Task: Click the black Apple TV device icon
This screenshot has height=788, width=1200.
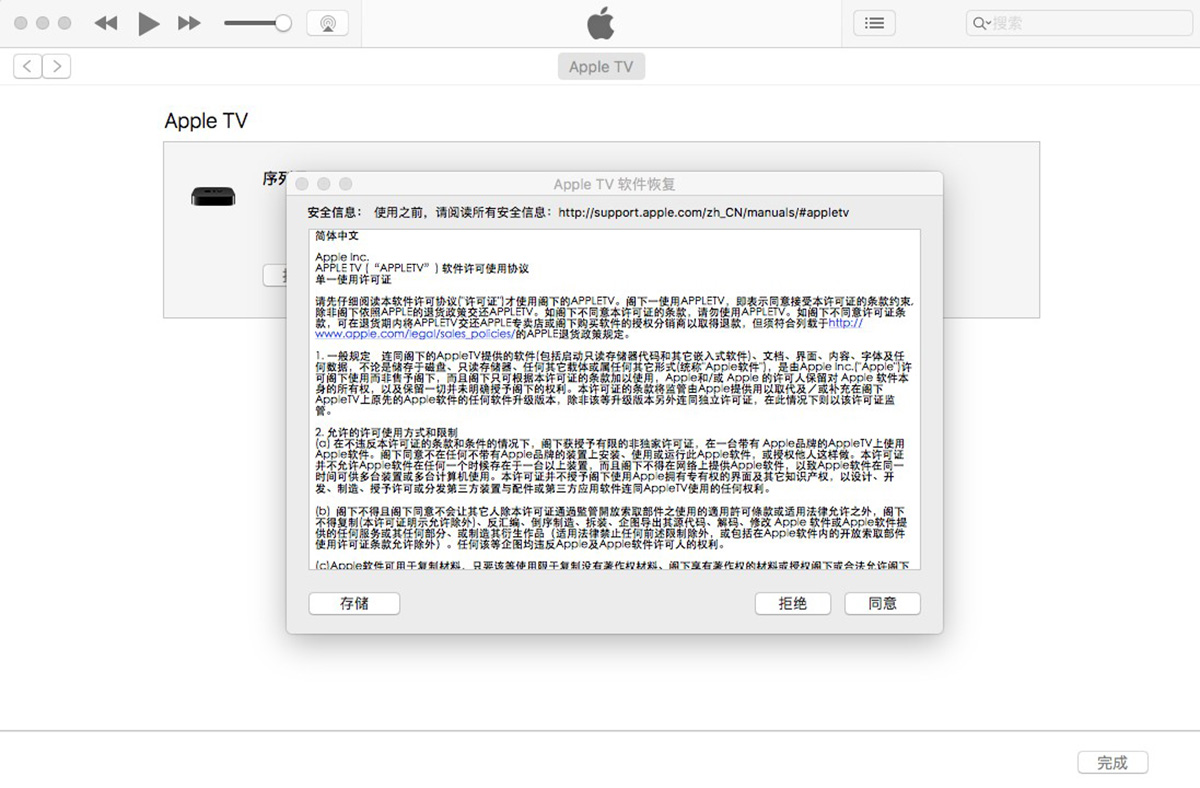Action: point(214,195)
